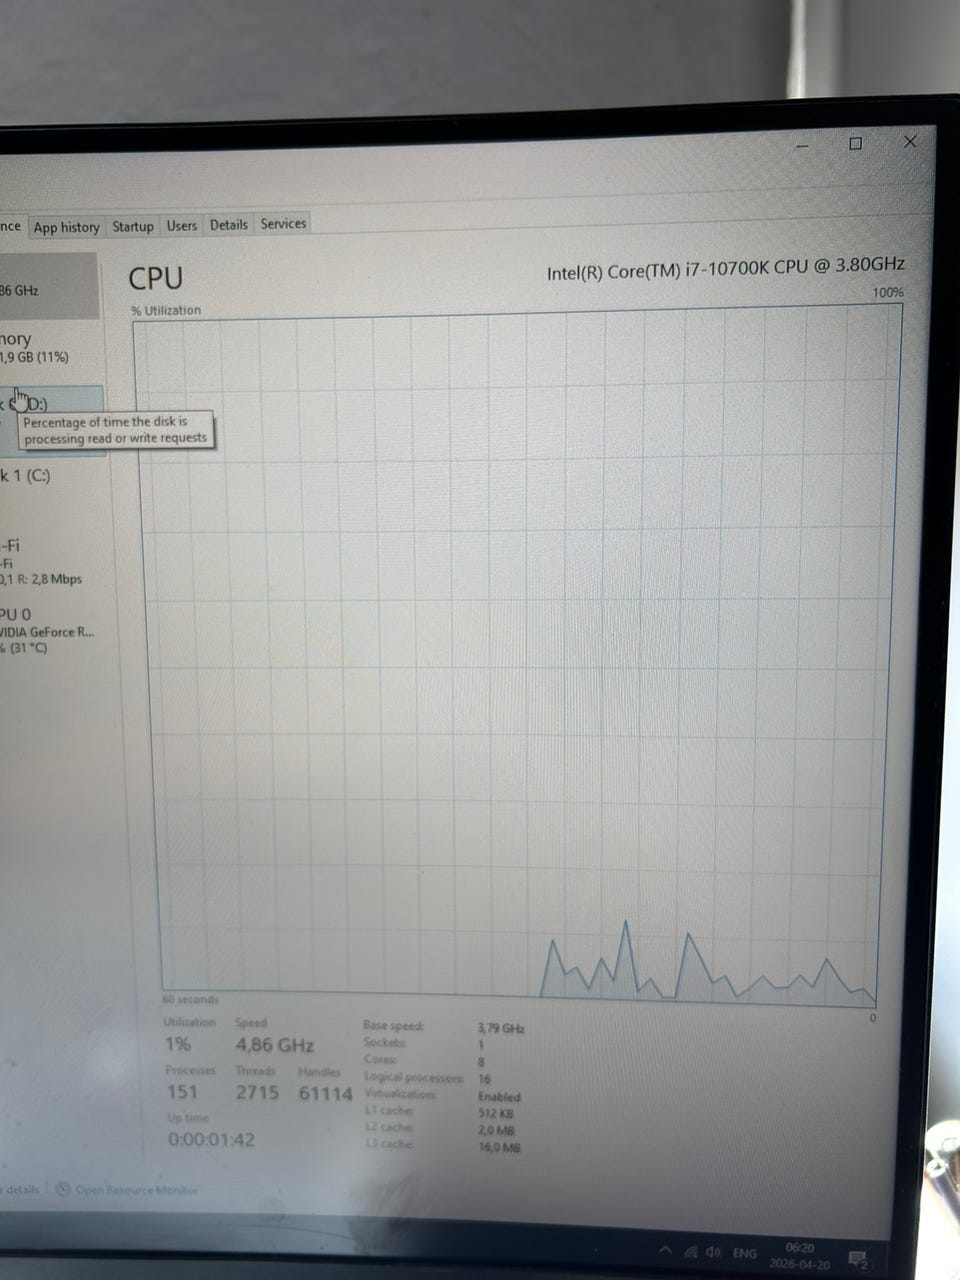
Task: Close the Task Manager window
Action: pyautogui.click(x=910, y=142)
